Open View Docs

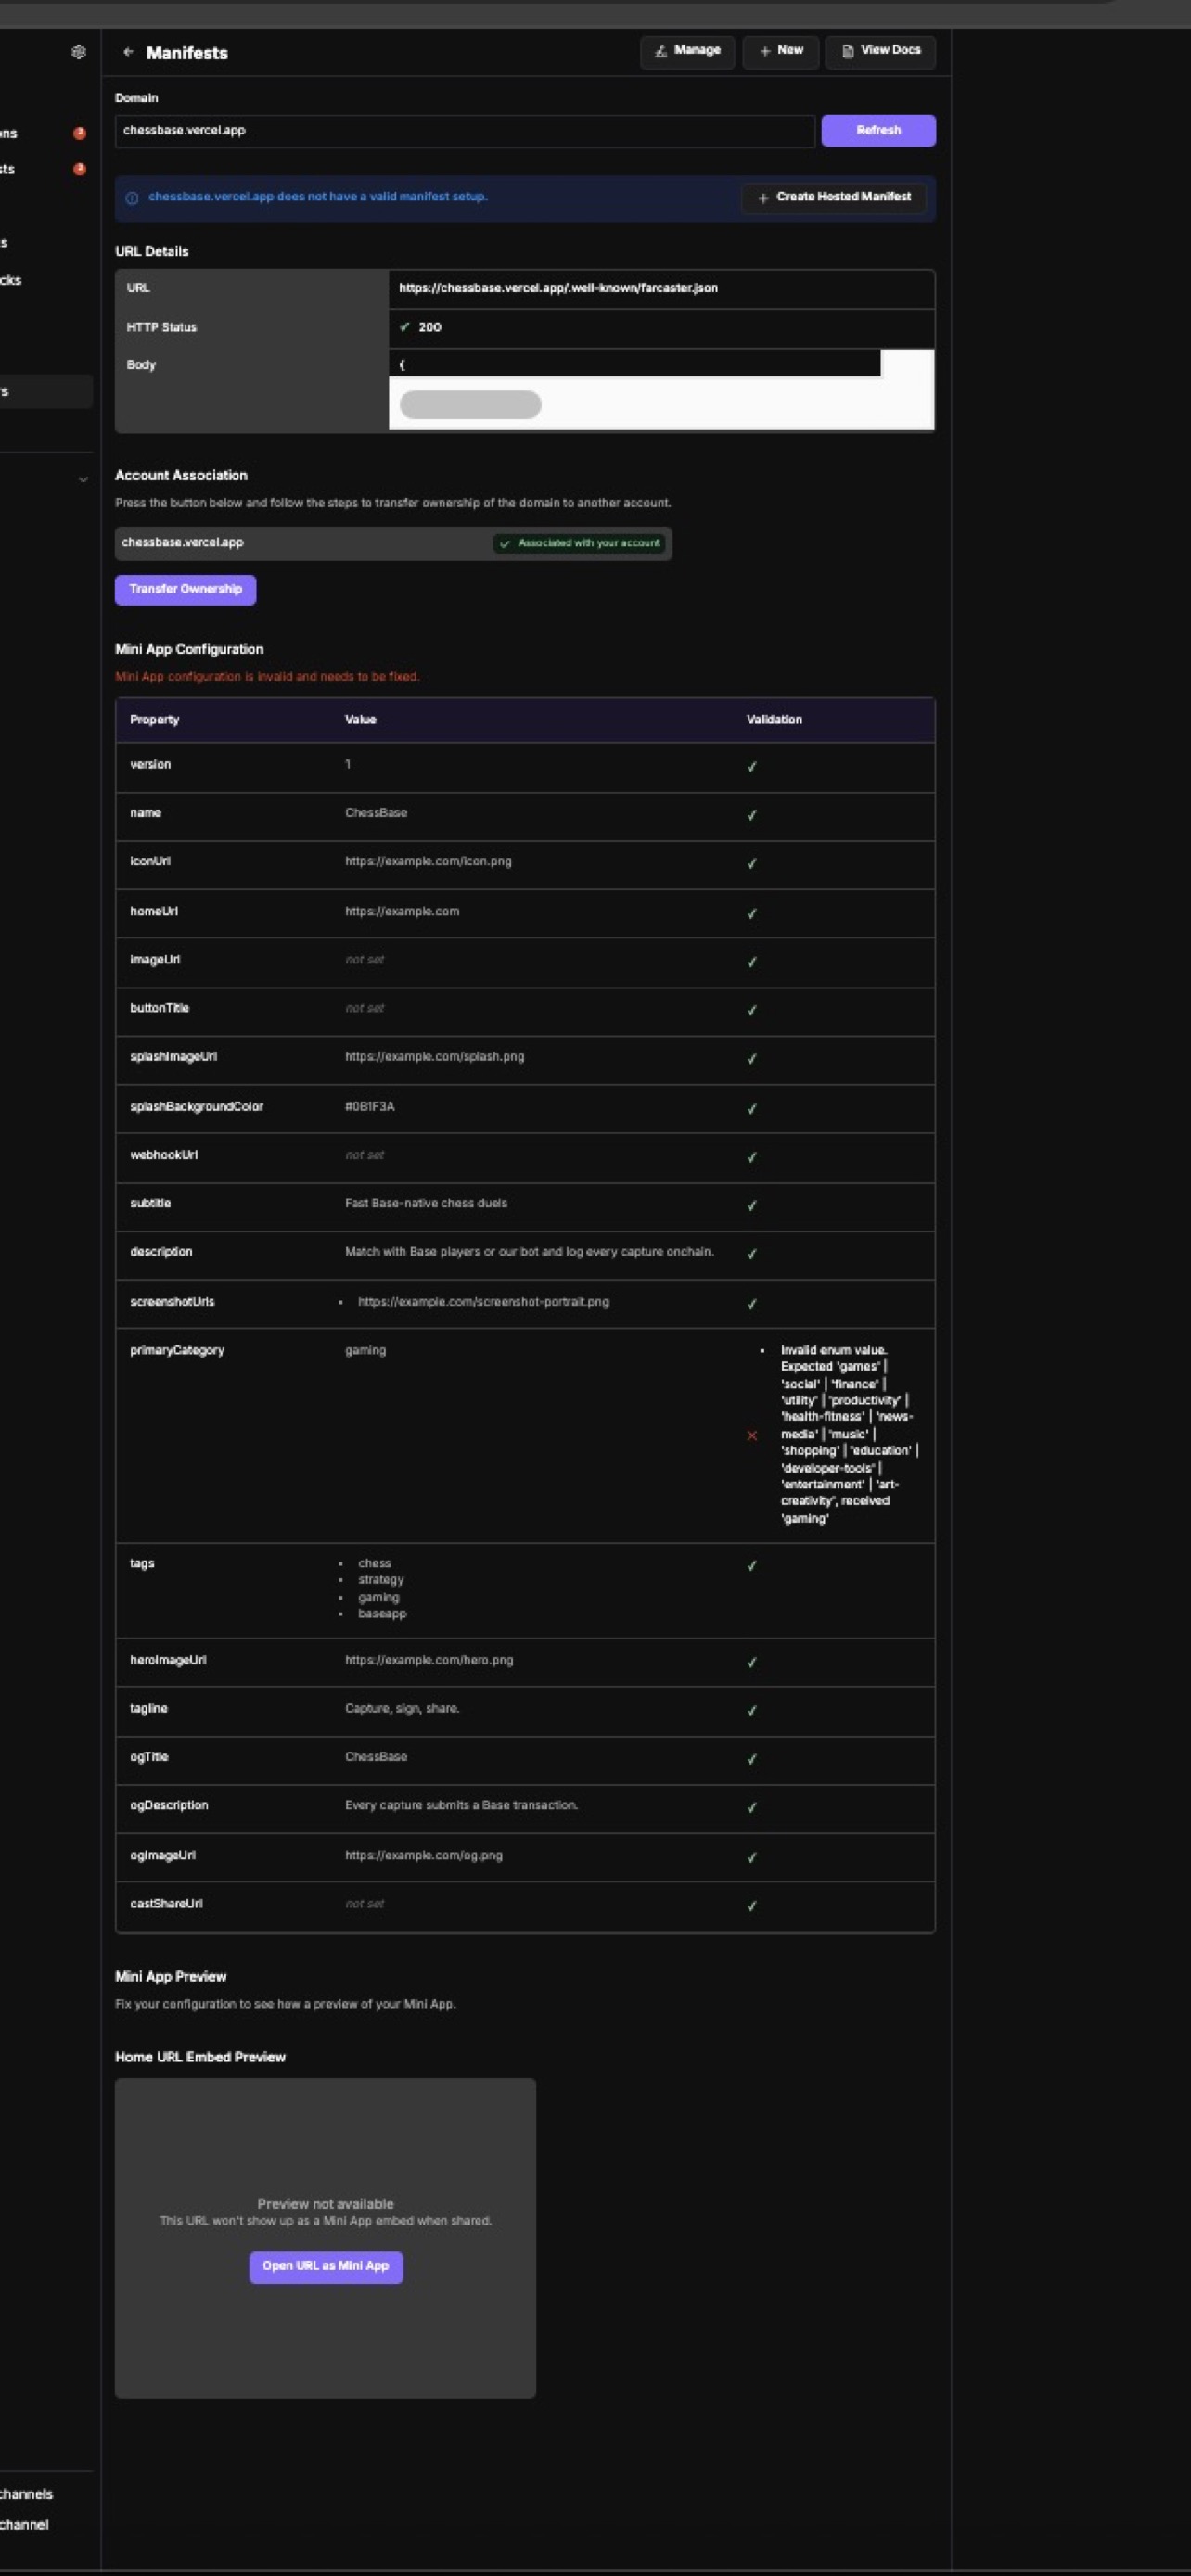coord(880,51)
